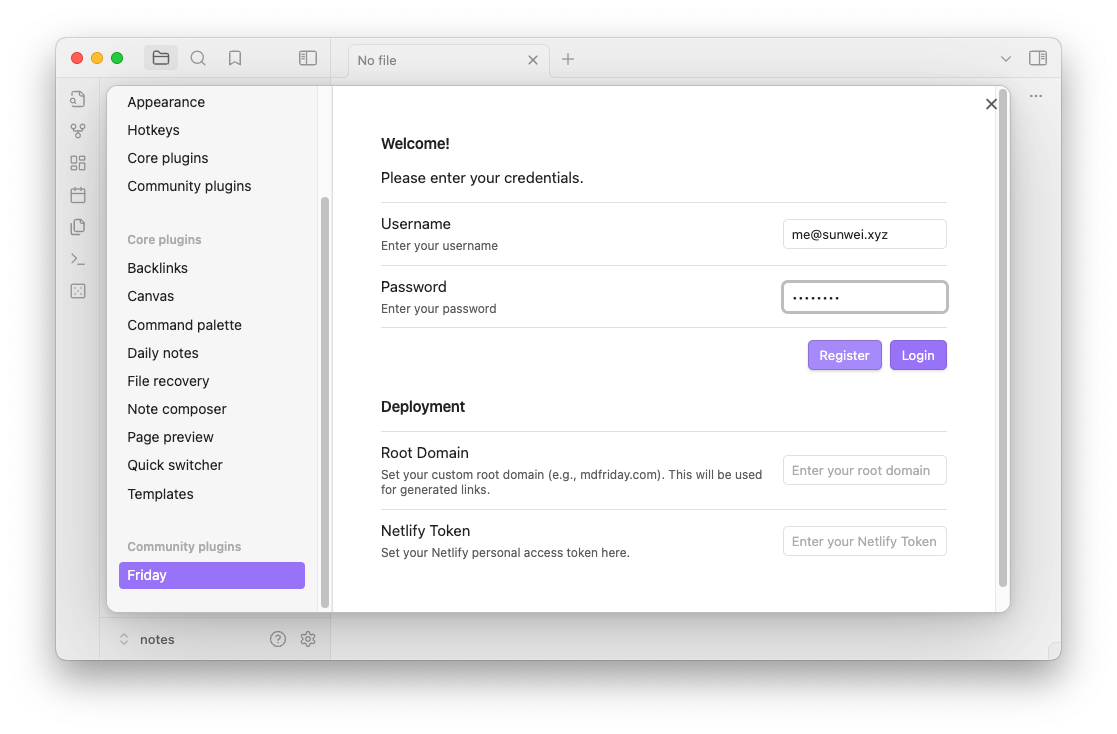
Task: Expand the tab list chevron
Action: click(x=1006, y=58)
